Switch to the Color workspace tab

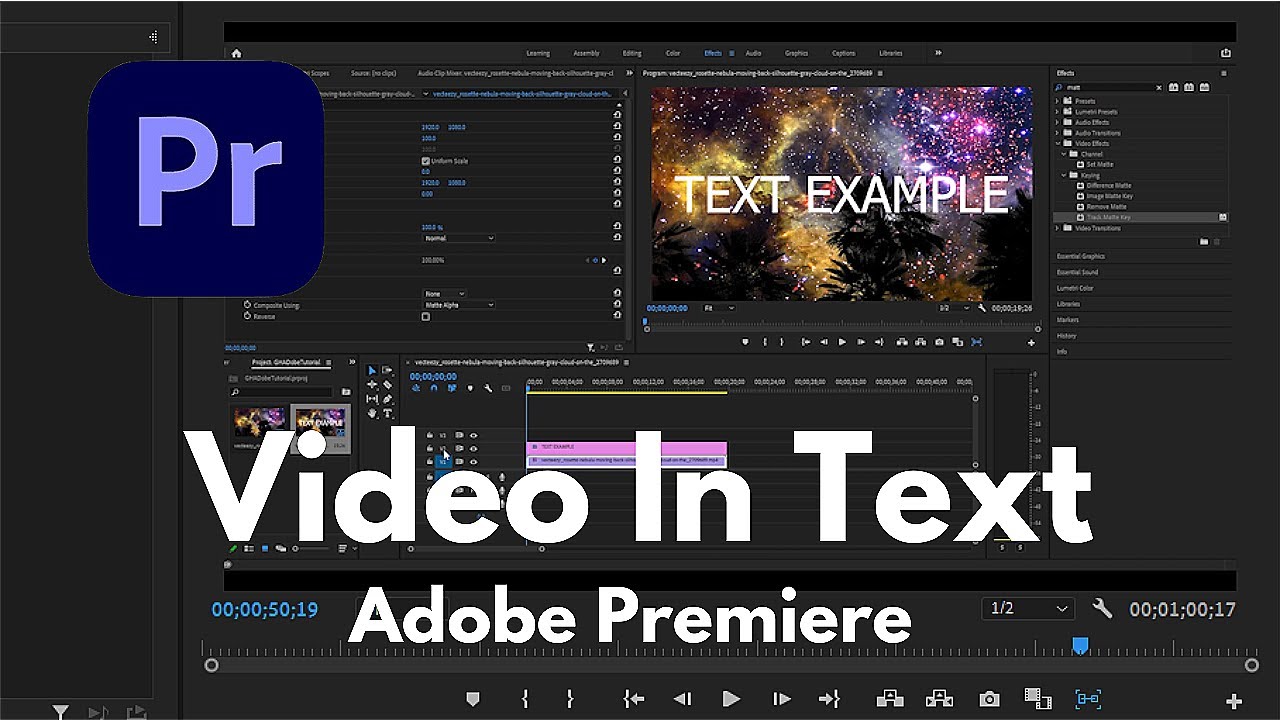pyautogui.click(x=673, y=53)
